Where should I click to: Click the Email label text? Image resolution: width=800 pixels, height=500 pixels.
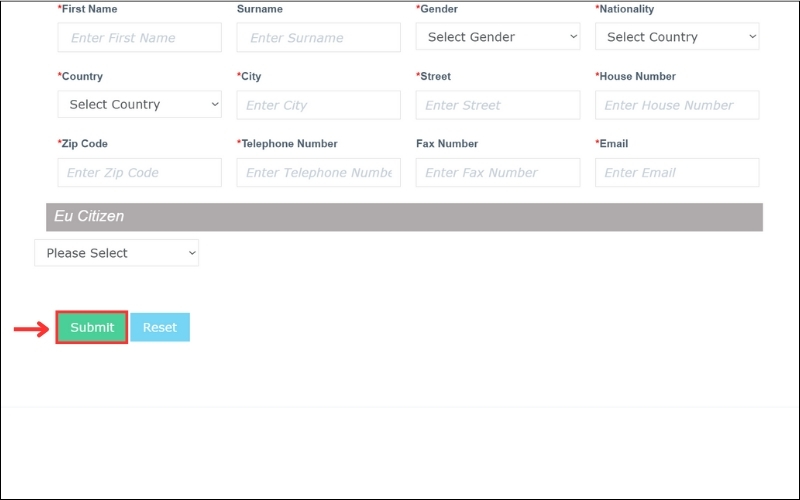(613, 144)
